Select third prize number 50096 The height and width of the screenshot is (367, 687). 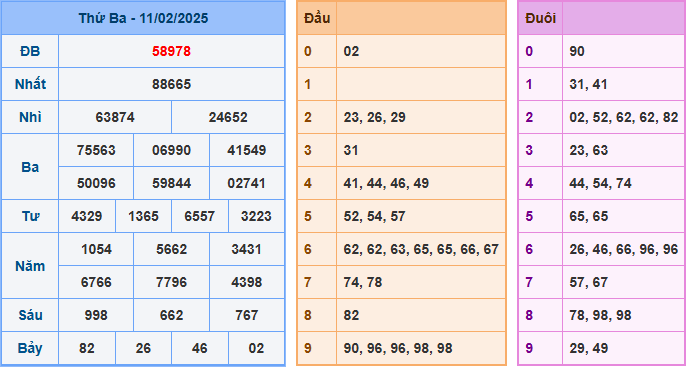click(x=96, y=183)
